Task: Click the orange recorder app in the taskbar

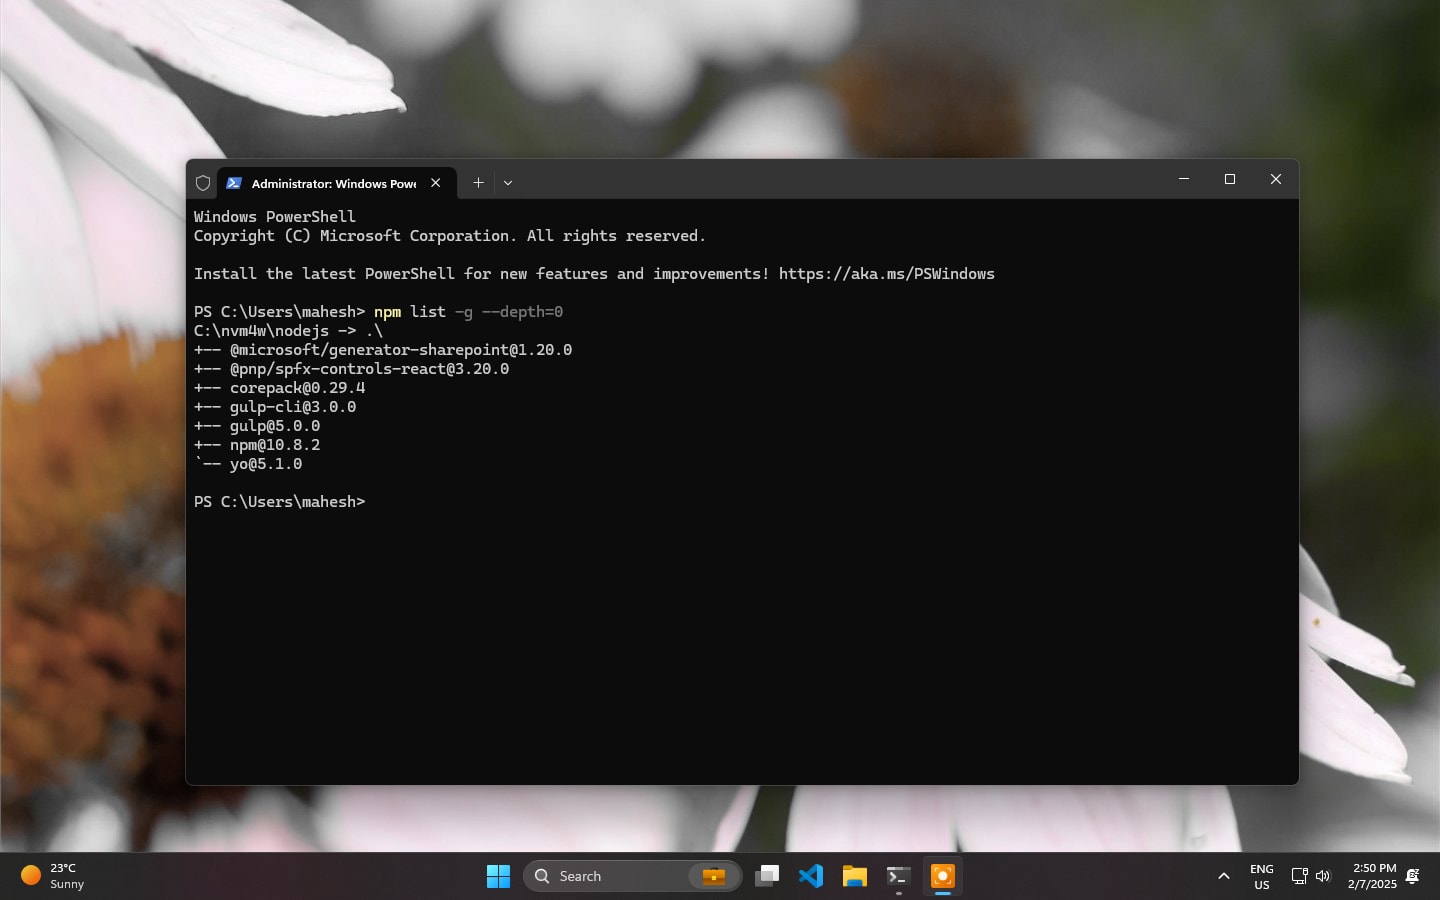Action: (942, 876)
